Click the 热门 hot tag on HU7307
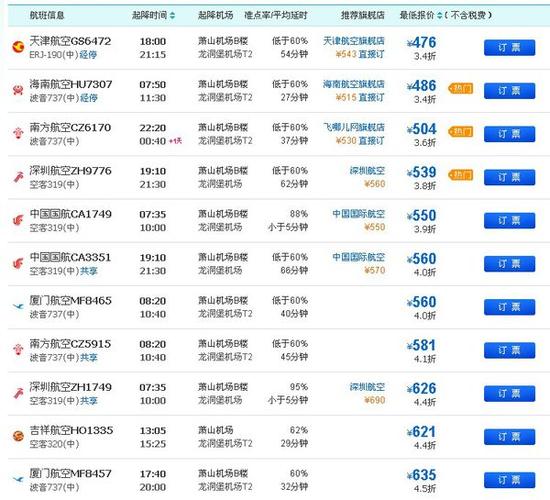Viewport: 550px width, 500px height. click(461, 88)
